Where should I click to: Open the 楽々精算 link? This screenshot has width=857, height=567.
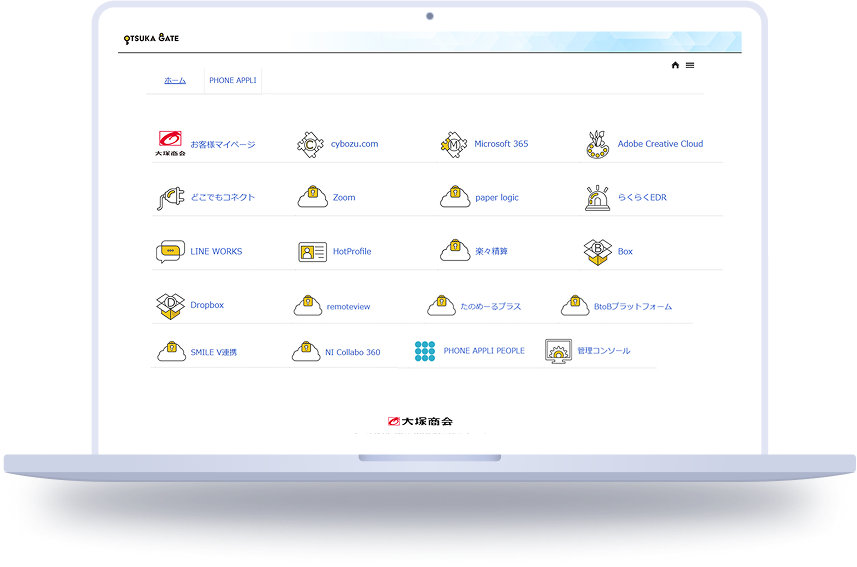tap(491, 252)
